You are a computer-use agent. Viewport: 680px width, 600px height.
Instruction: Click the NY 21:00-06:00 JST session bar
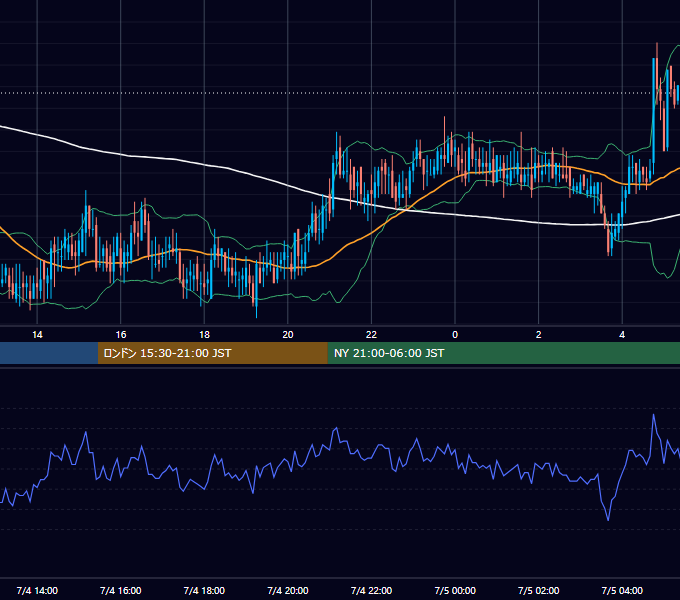(503, 353)
